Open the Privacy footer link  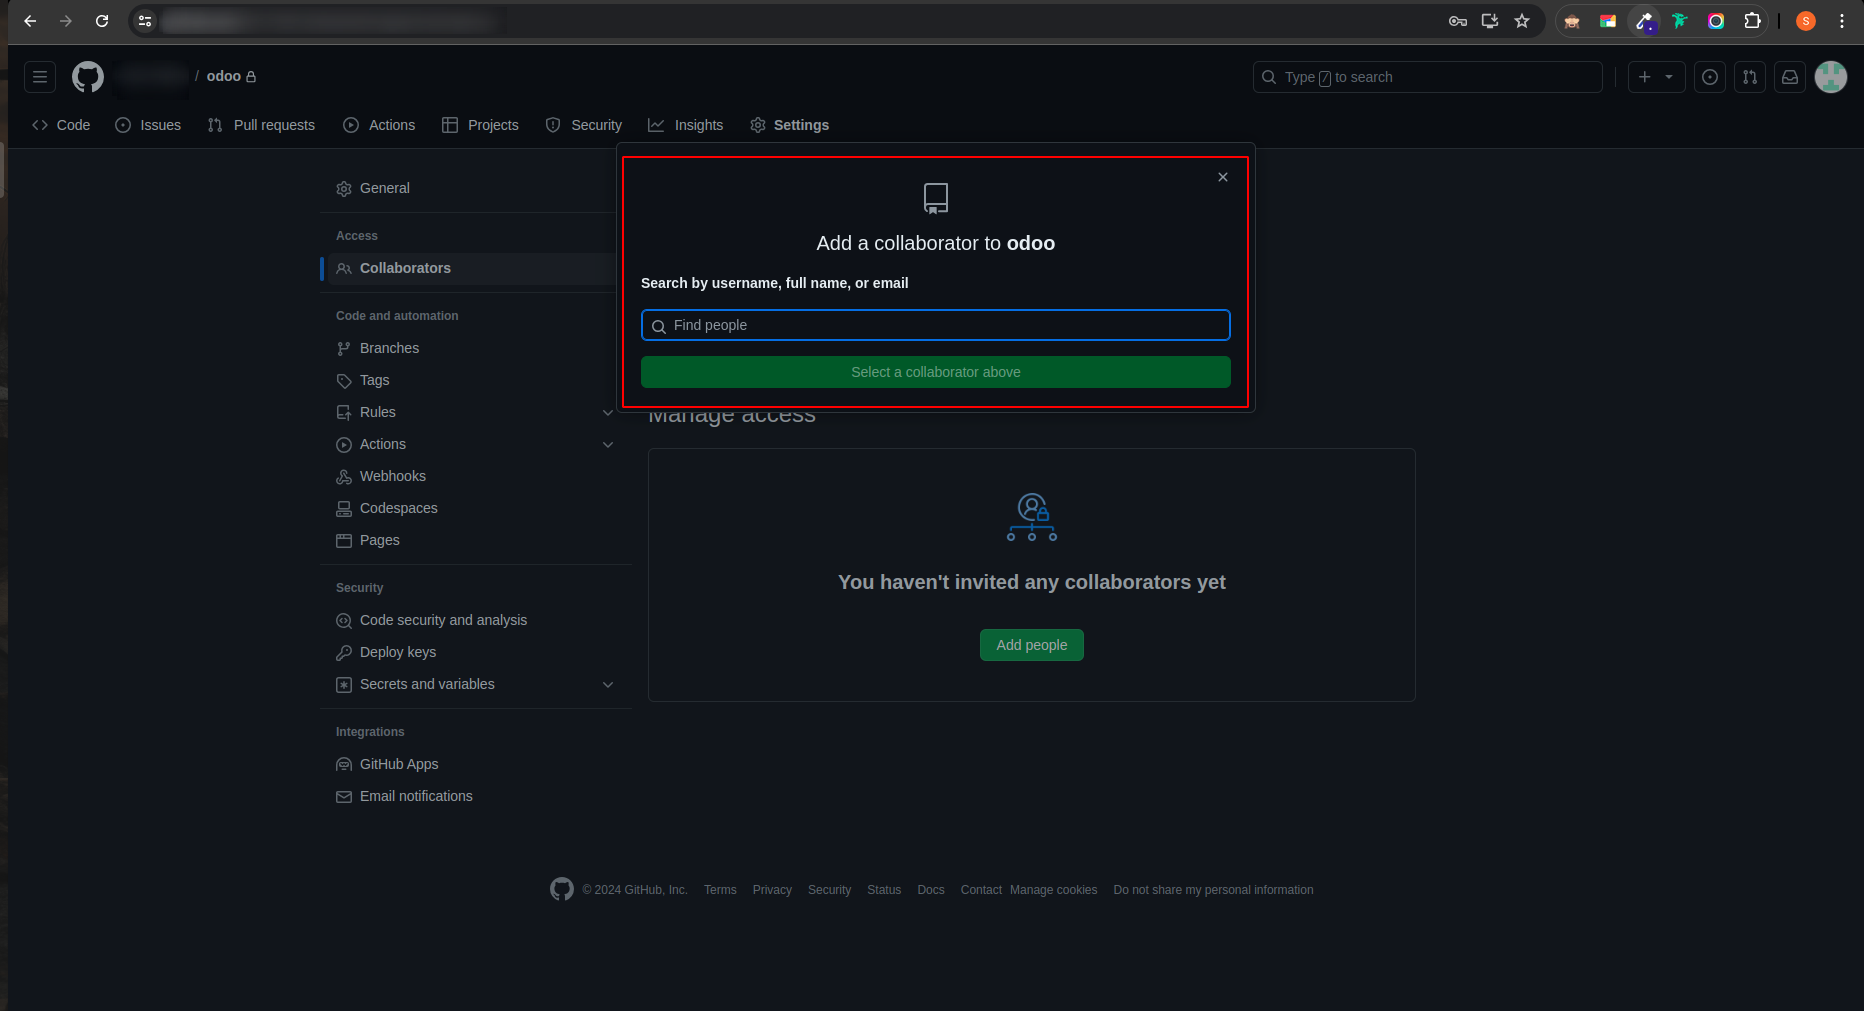coord(772,890)
